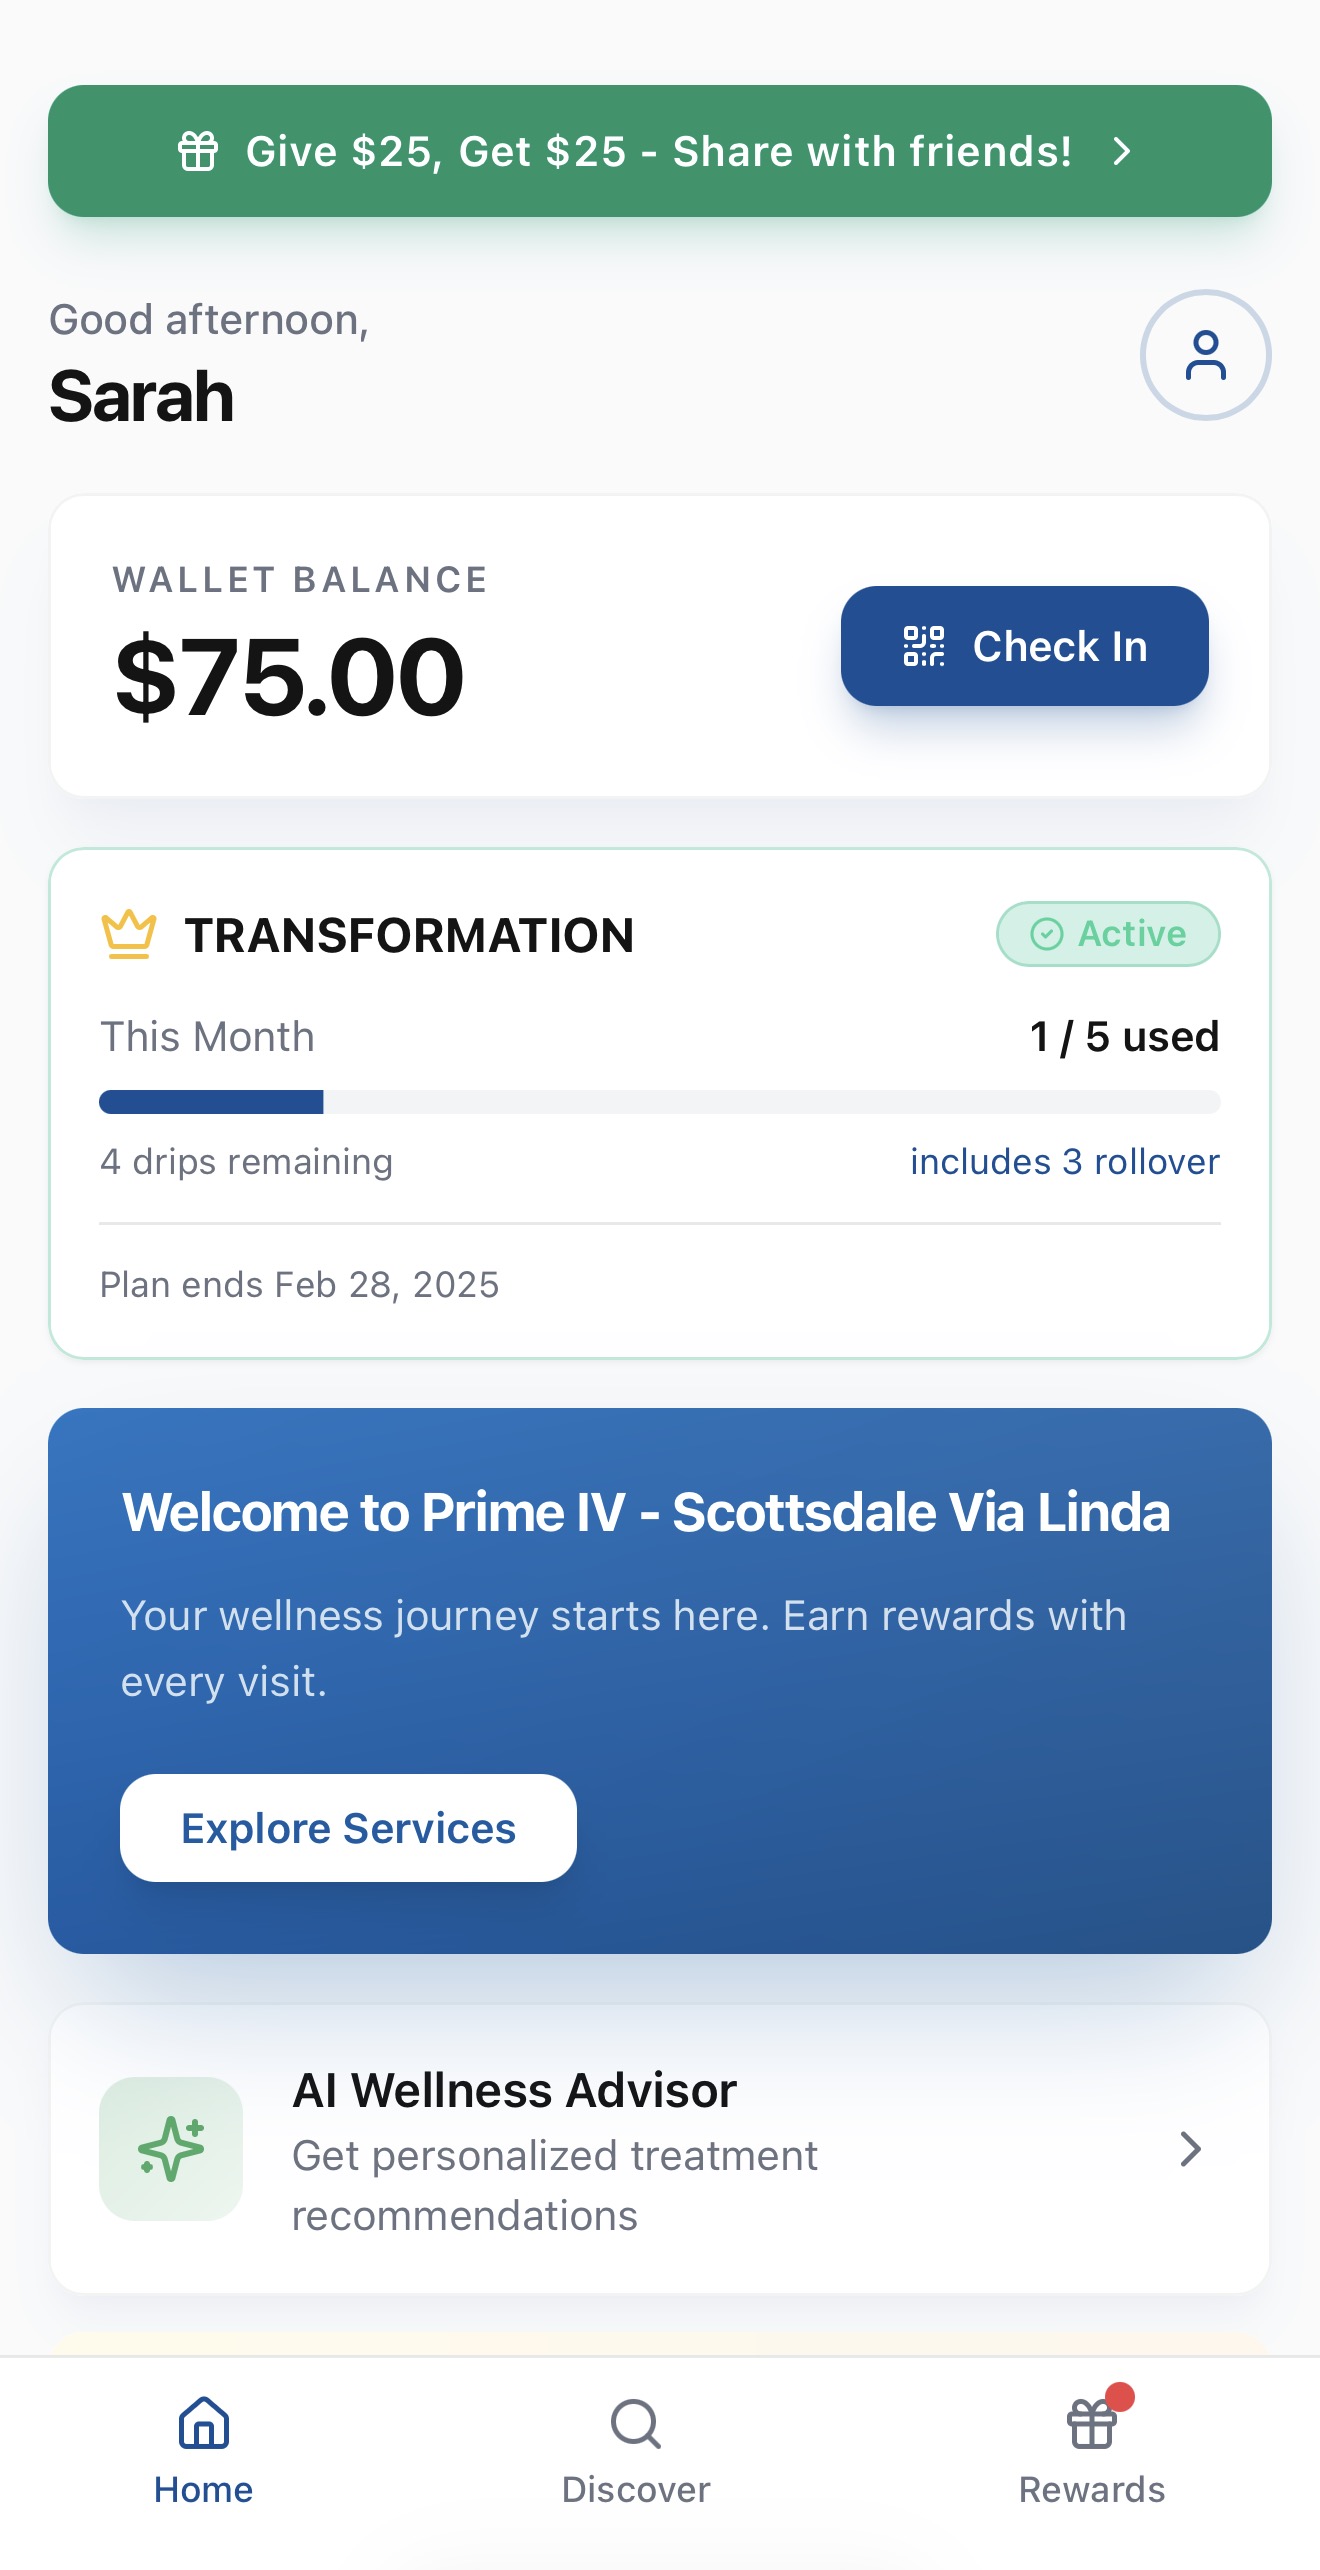This screenshot has width=1320, height=2570.
Task: Expand referral banner via right chevron
Action: click(x=1122, y=152)
